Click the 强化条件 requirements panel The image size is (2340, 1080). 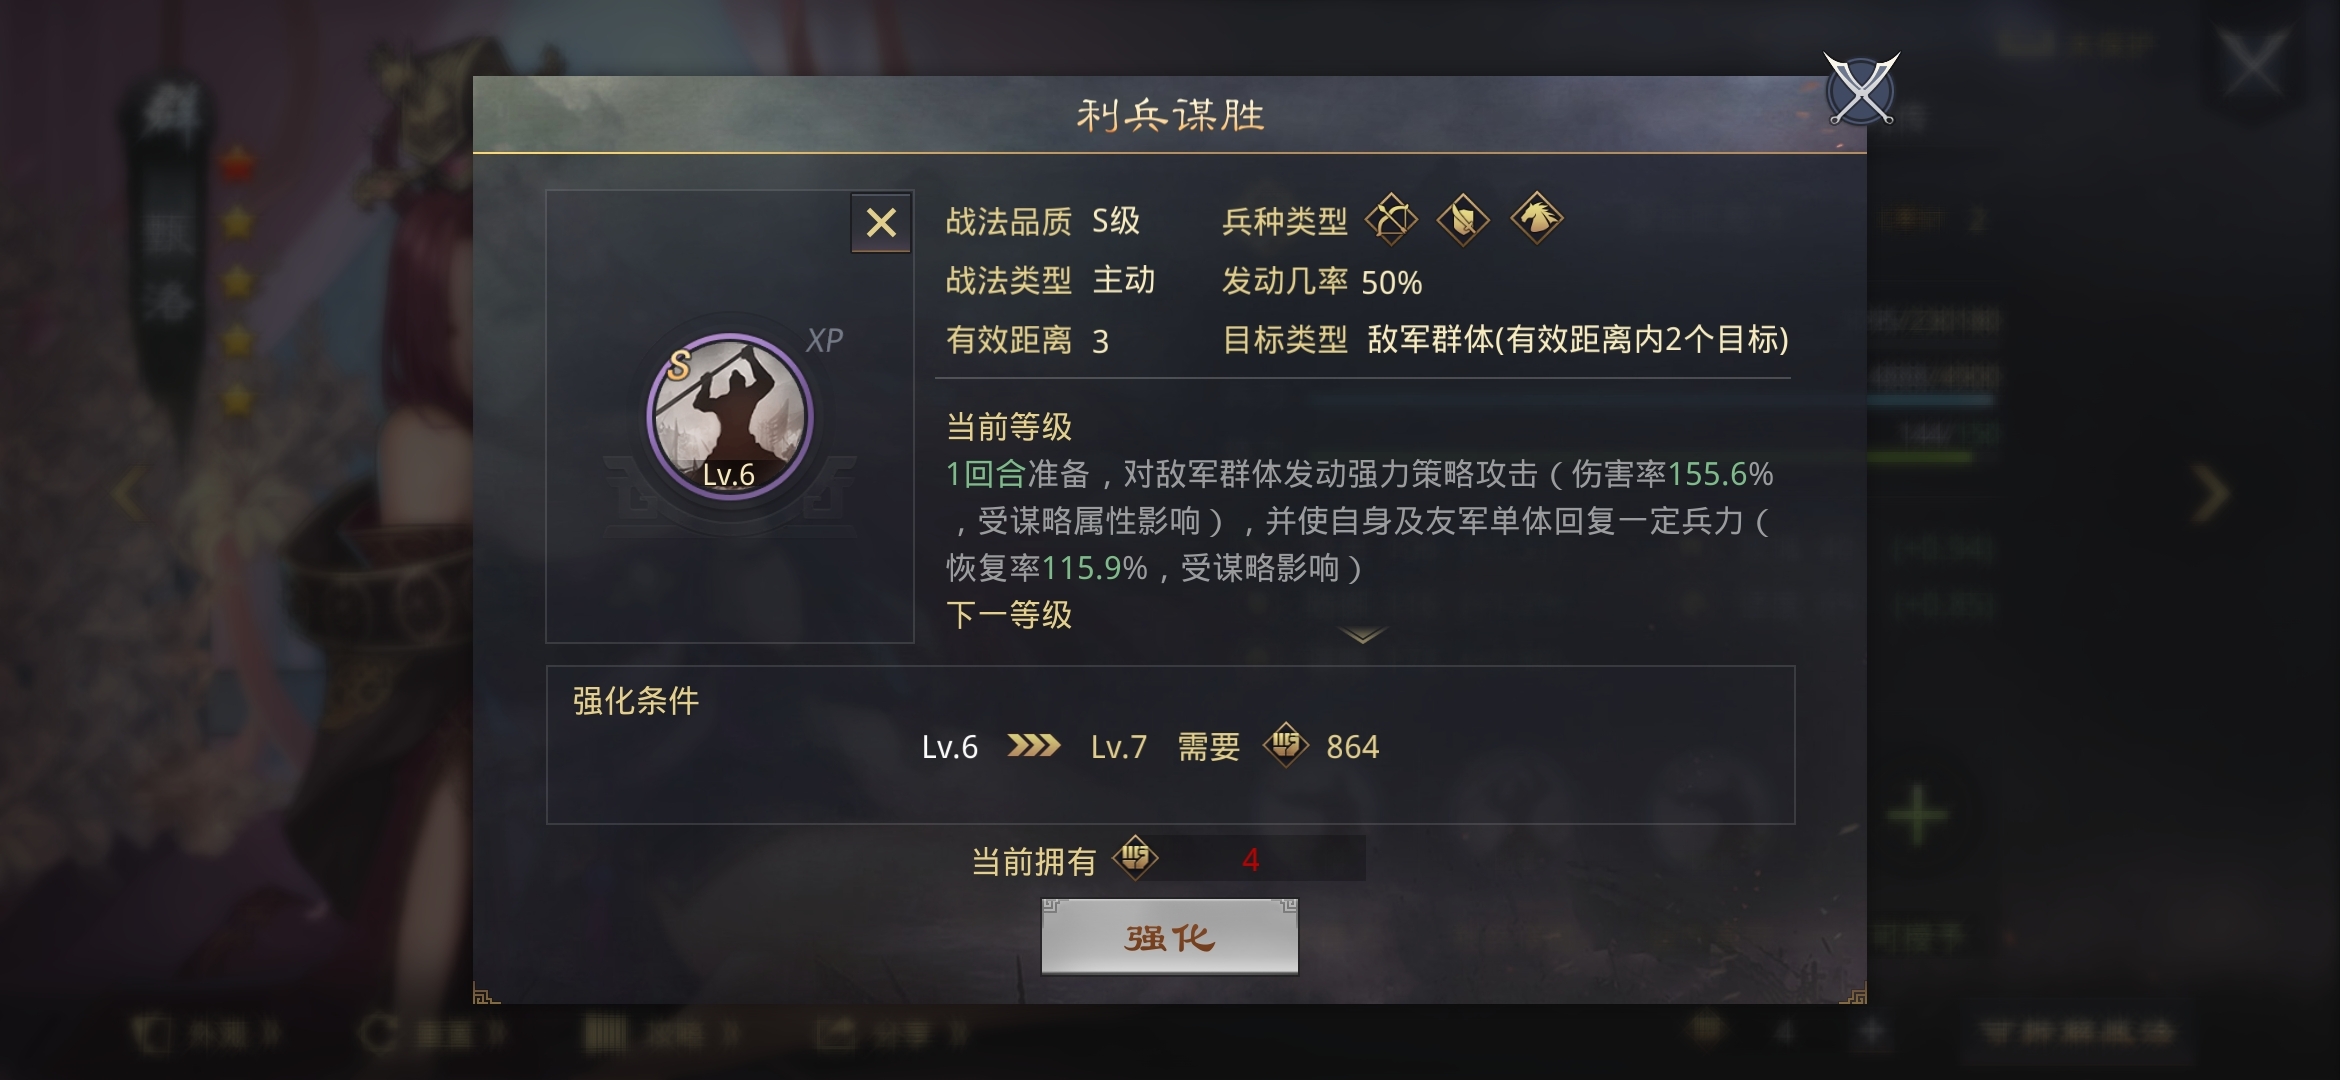1170,745
